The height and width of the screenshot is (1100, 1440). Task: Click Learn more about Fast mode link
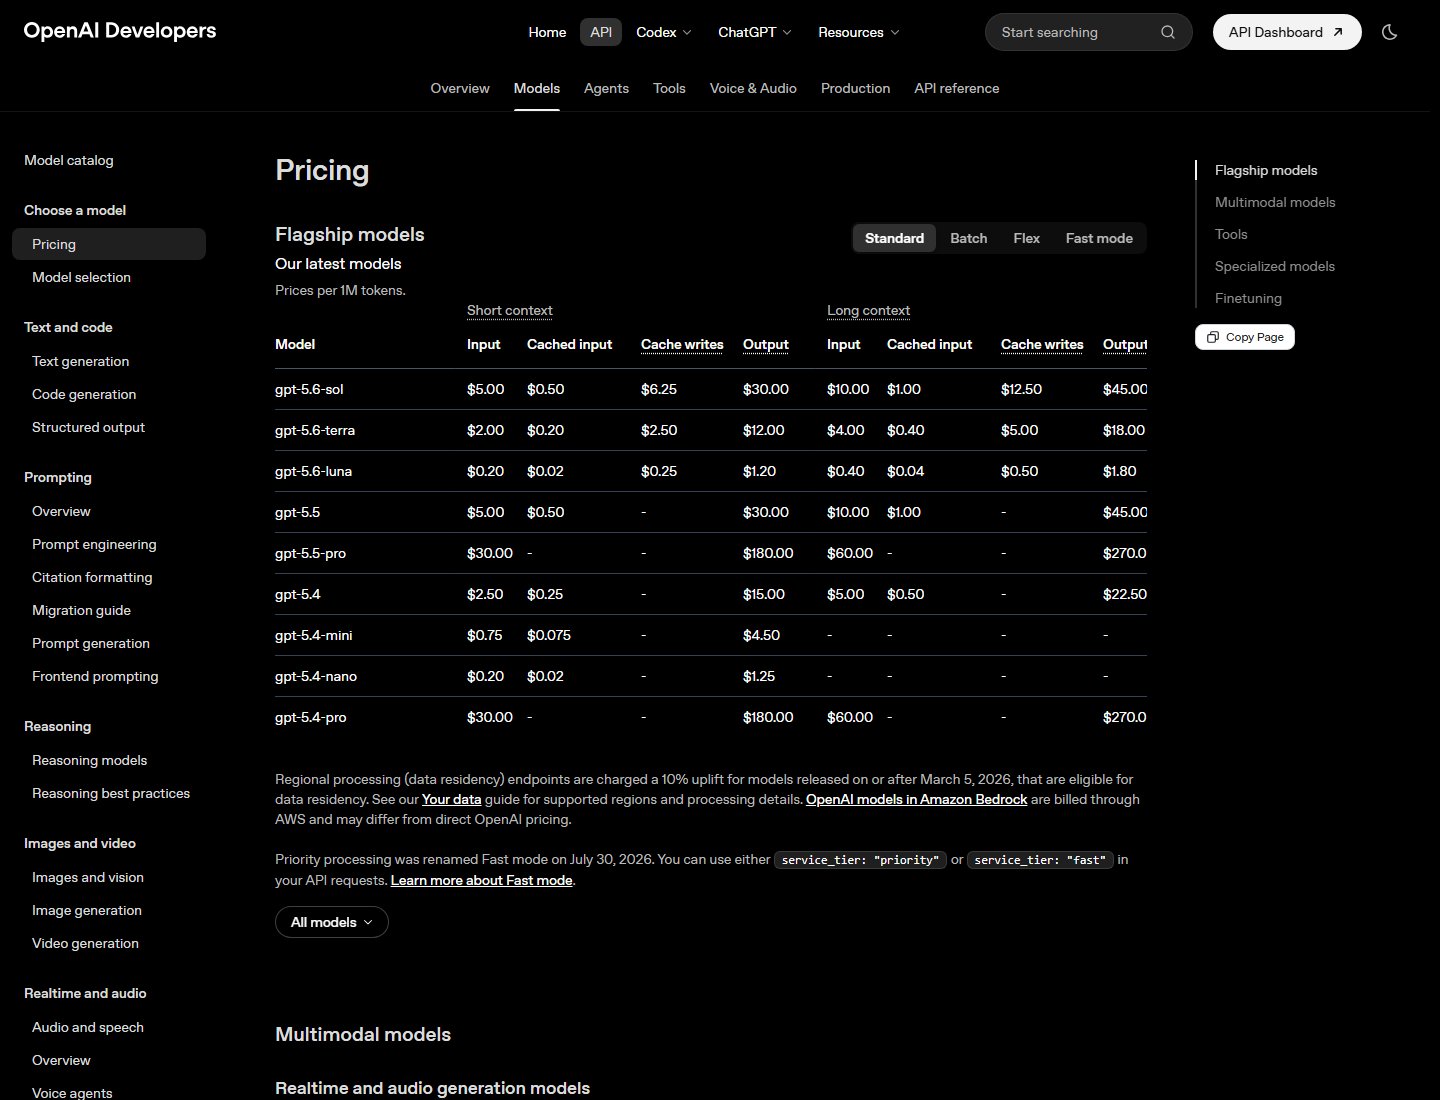point(481,880)
